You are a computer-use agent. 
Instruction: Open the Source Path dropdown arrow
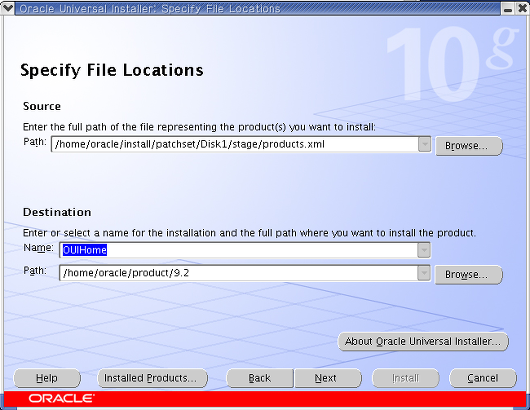[424, 144]
